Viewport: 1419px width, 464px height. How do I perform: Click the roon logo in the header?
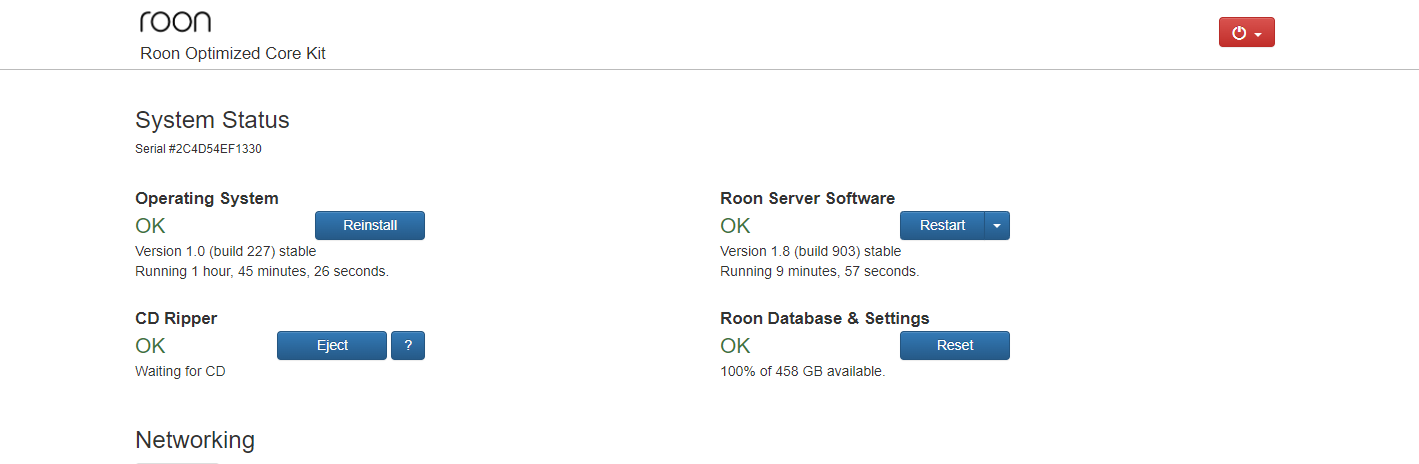coord(175,22)
